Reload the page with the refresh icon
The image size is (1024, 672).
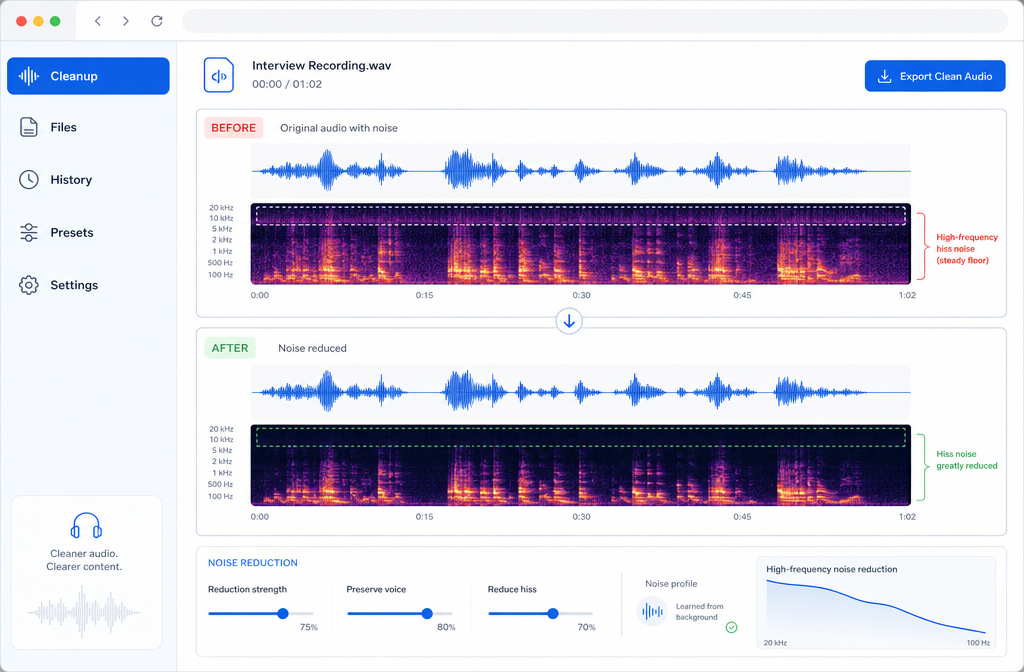click(157, 21)
